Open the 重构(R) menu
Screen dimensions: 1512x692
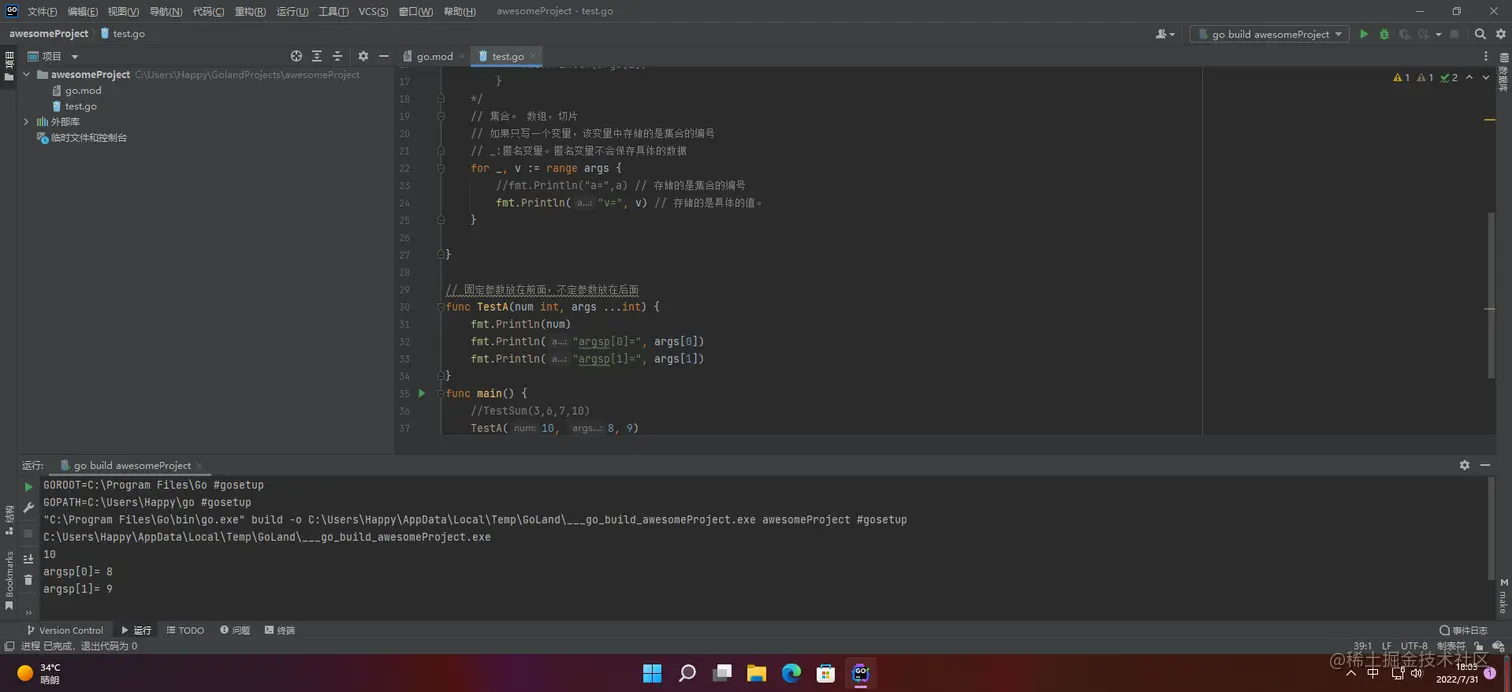[250, 11]
